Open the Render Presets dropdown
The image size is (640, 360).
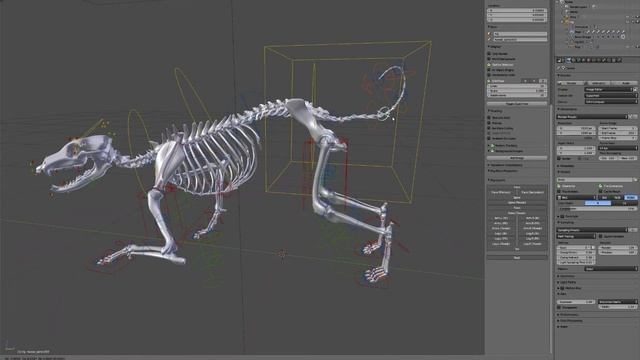[591, 117]
